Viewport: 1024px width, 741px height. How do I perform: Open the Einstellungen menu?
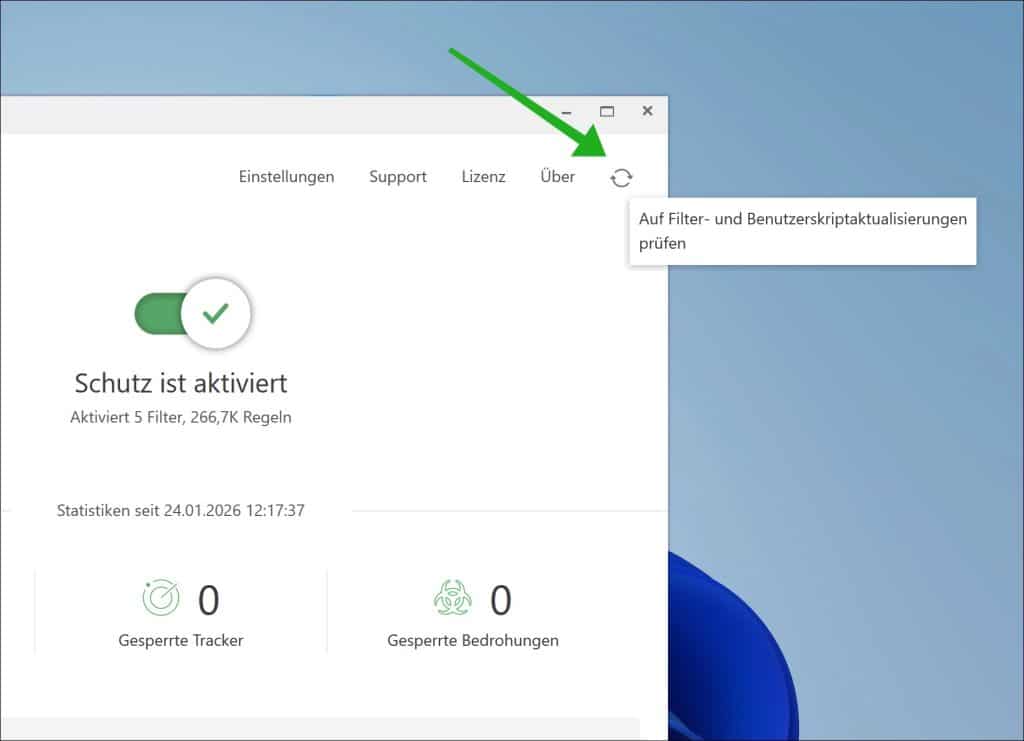coord(286,176)
